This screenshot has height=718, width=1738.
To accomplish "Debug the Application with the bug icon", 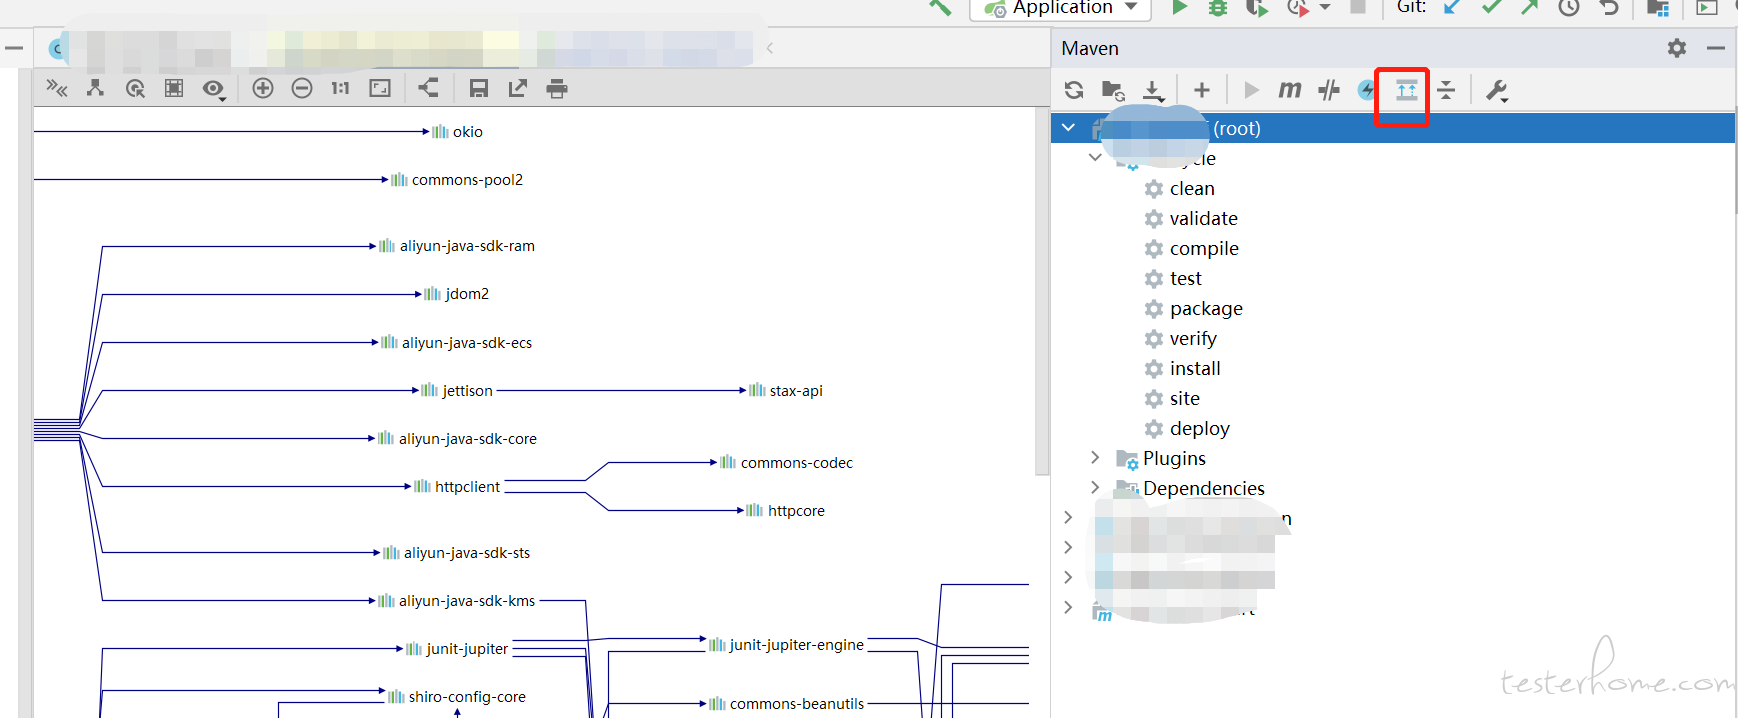I will [1218, 7].
